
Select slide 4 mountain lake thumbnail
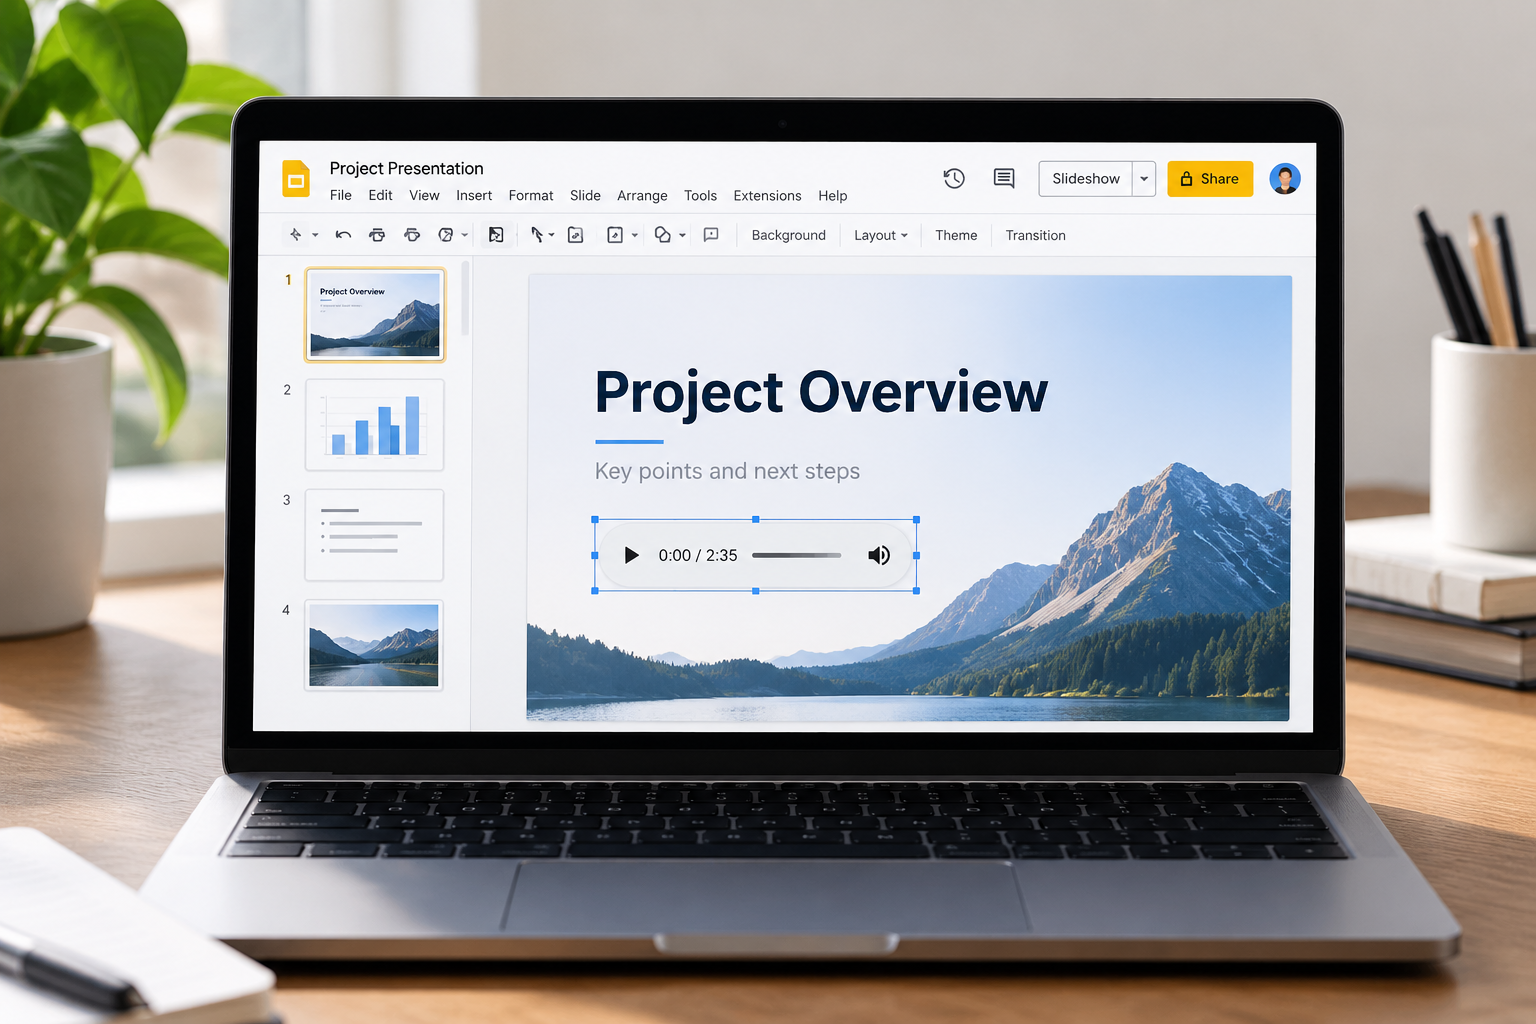[x=374, y=645]
